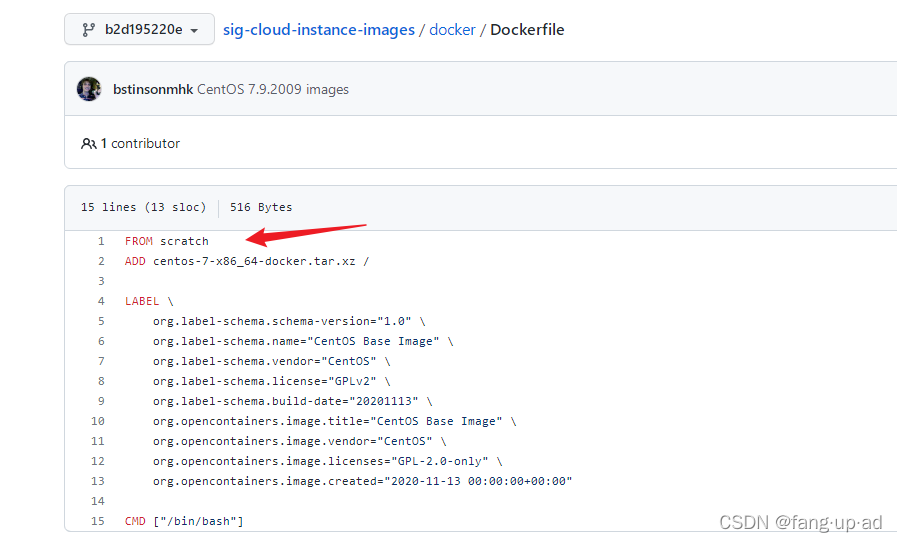Click line number 4

pos(101,301)
